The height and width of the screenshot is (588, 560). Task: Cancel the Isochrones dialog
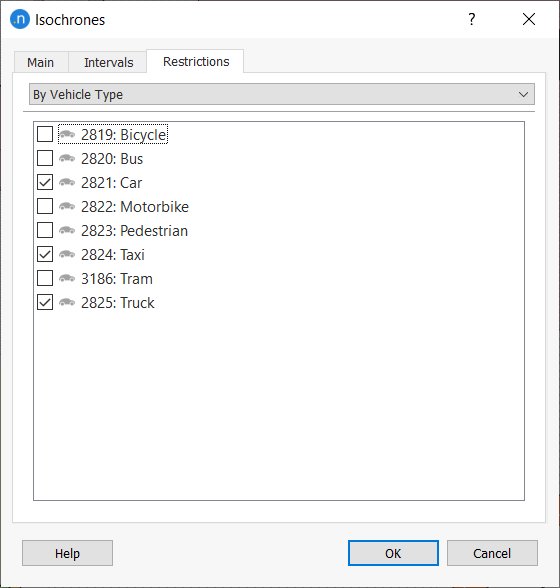[x=492, y=553]
